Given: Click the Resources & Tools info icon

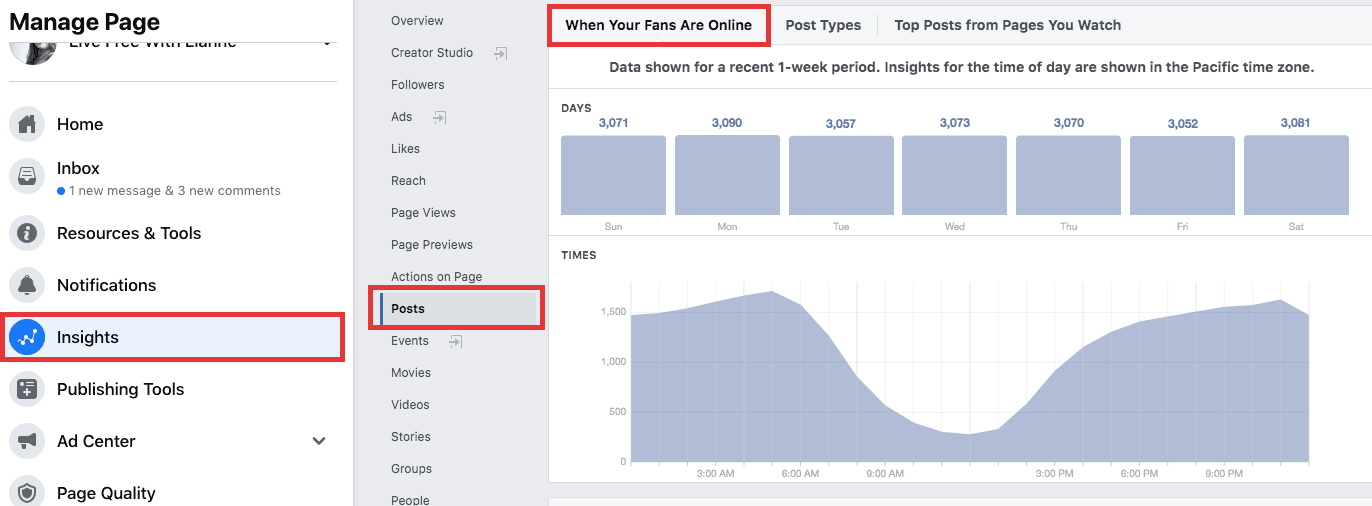Looking at the screenshot, I should [x=27, y=233].
